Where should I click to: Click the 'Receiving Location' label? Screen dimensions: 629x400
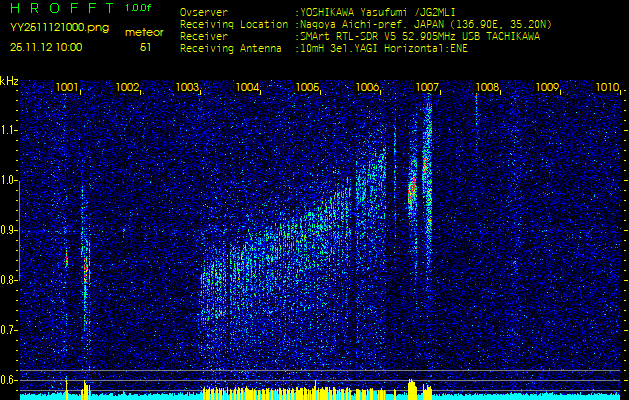(x=234, y=25)
